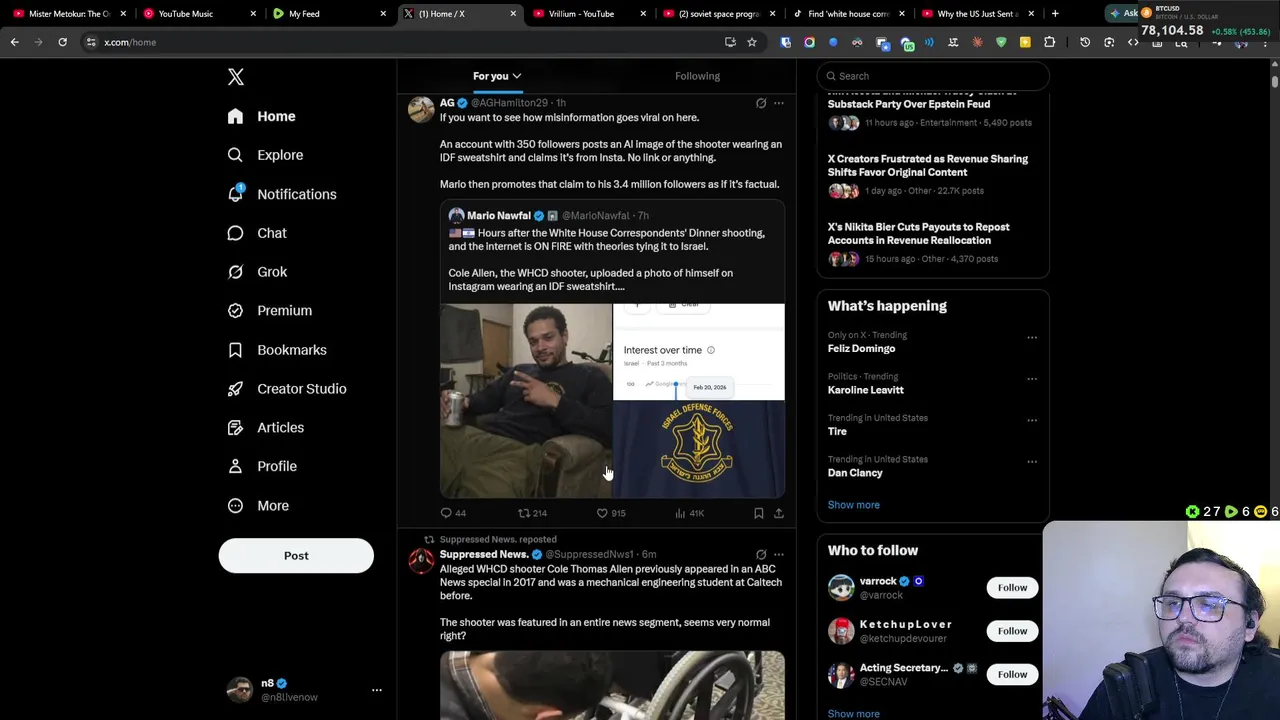Image resolution: width=1280 pixels, height=720 pixels.
Task: Open More options in sidebar
Action: click(x=258, y=505)
